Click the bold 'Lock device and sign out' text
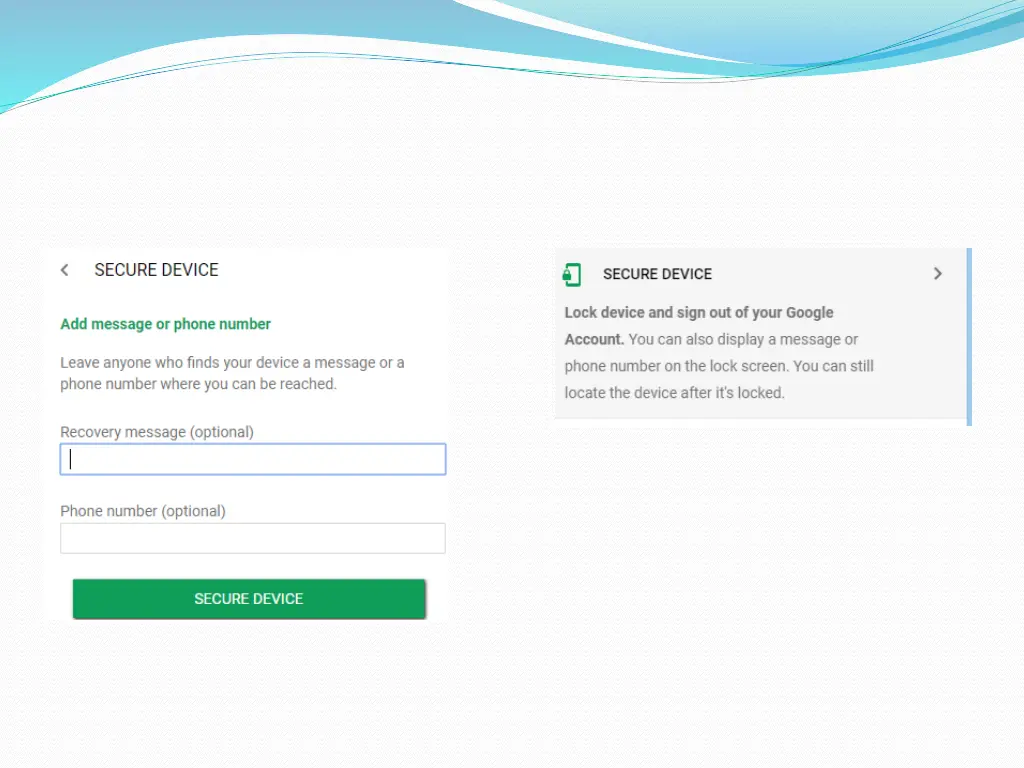The width and height of the screenshot is (1024, 768). (698, 313)
